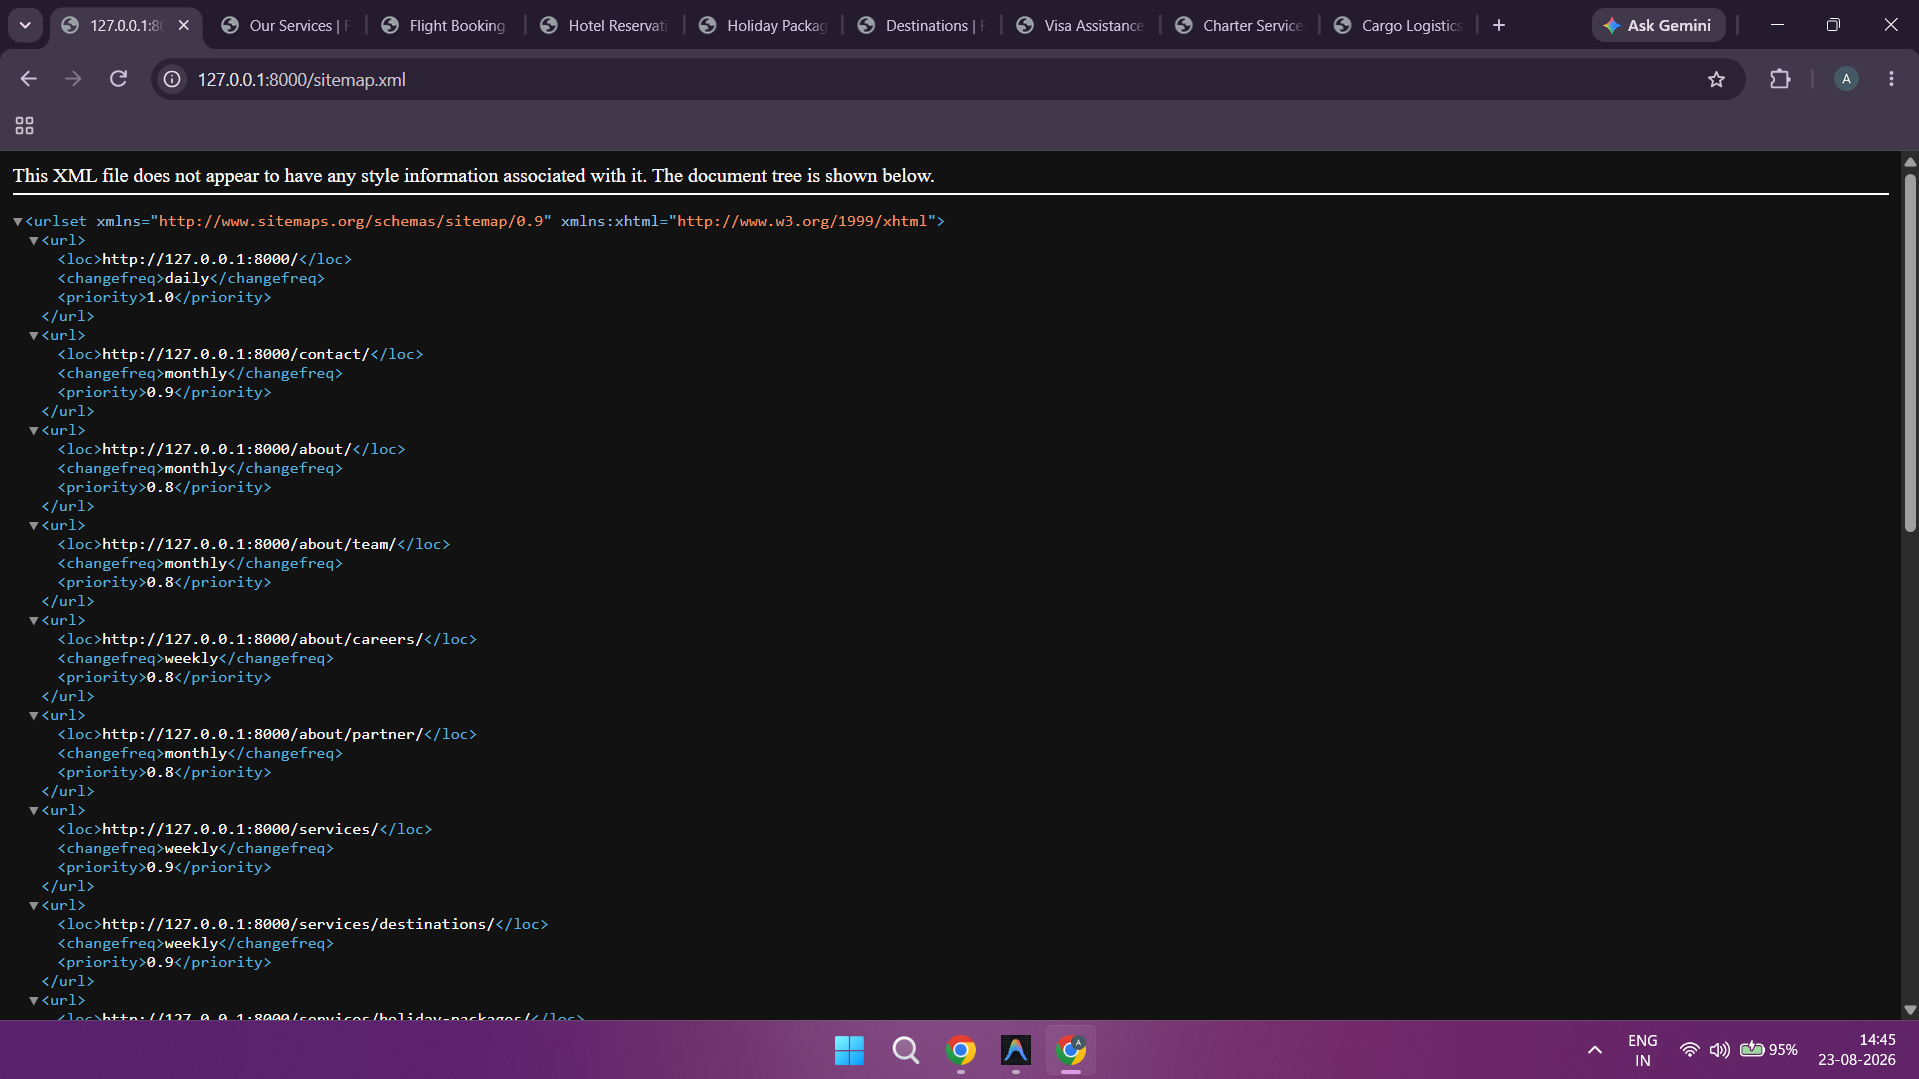Click the changefreq value daily

coord(187,278)
